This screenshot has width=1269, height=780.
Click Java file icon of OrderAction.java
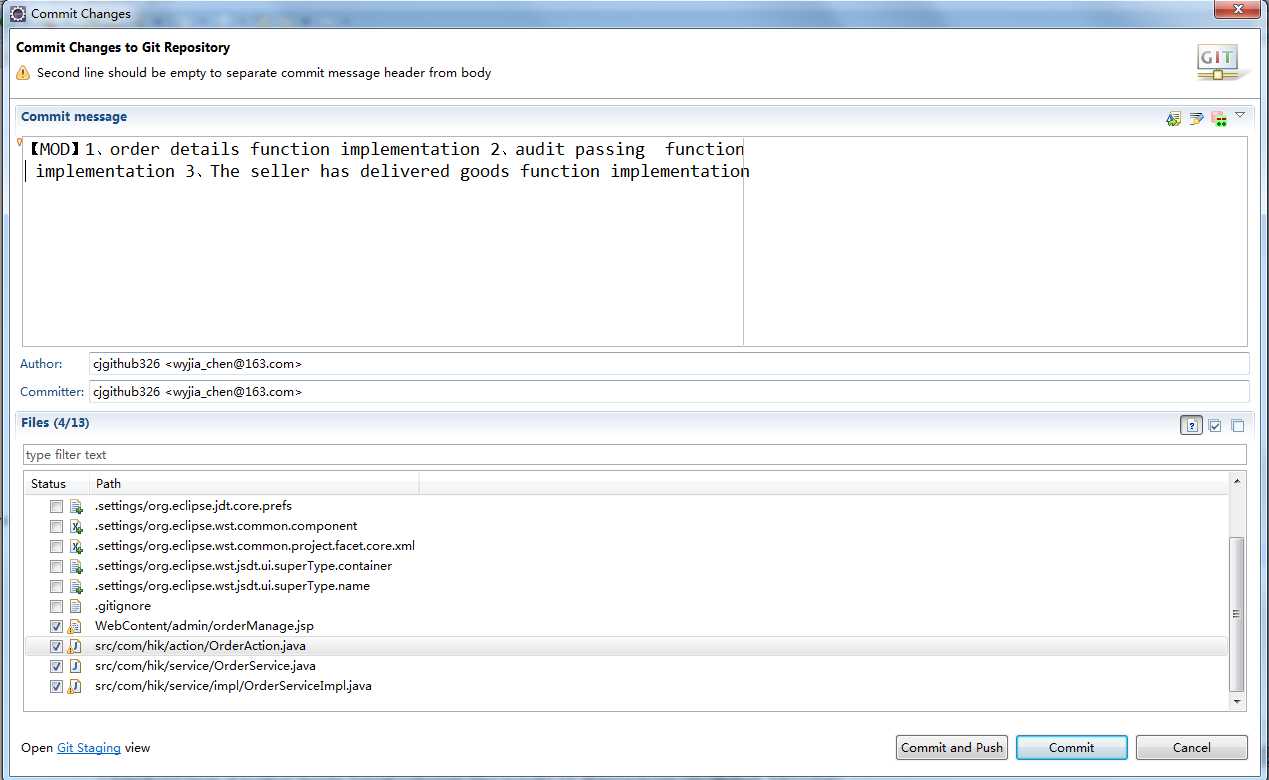75,646
